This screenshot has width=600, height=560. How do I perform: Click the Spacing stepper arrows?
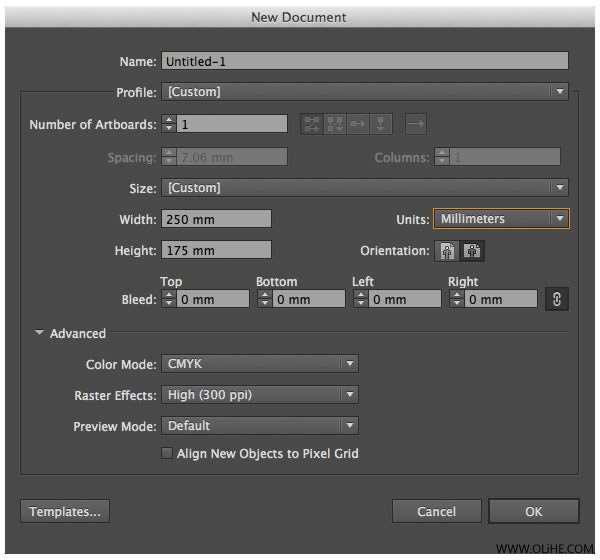pyautogui.click(x=169, y=157)
